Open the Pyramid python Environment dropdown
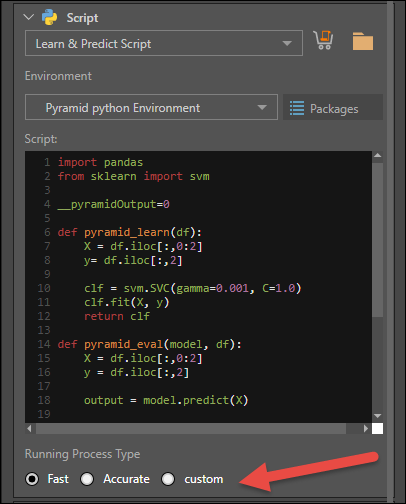 click(x=151, y=107)
